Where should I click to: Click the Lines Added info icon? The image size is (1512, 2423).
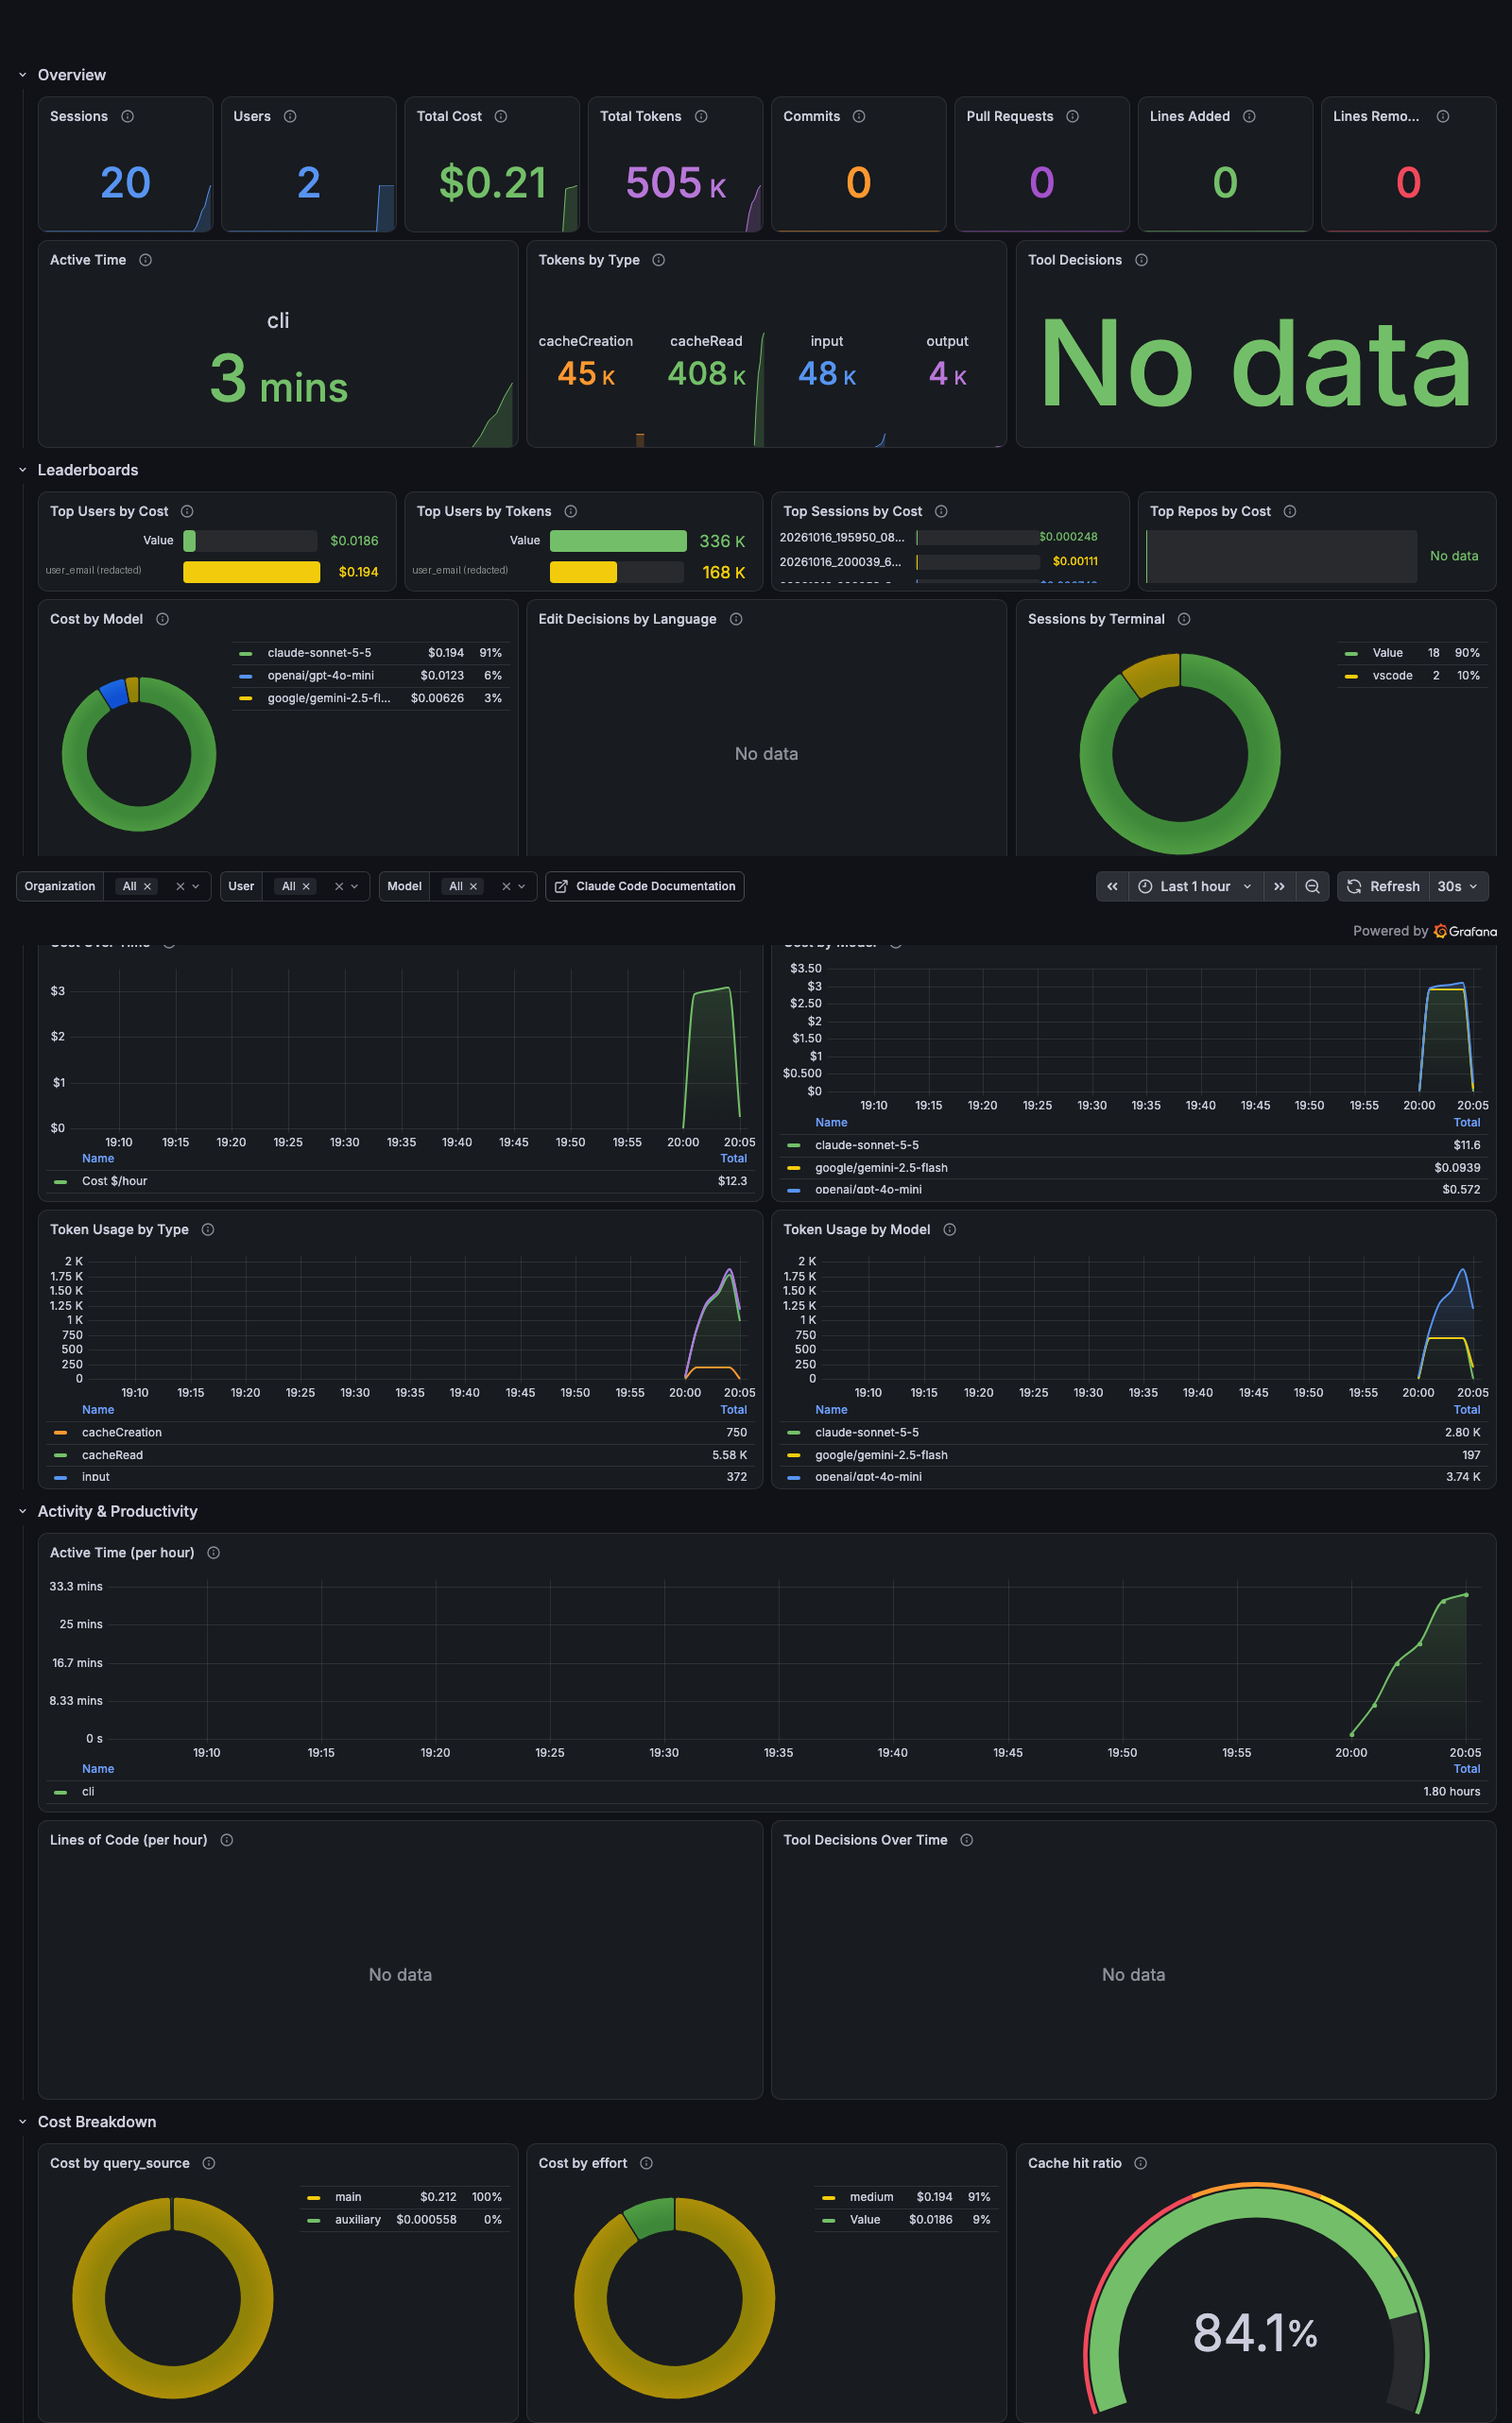click(1249, 116)
